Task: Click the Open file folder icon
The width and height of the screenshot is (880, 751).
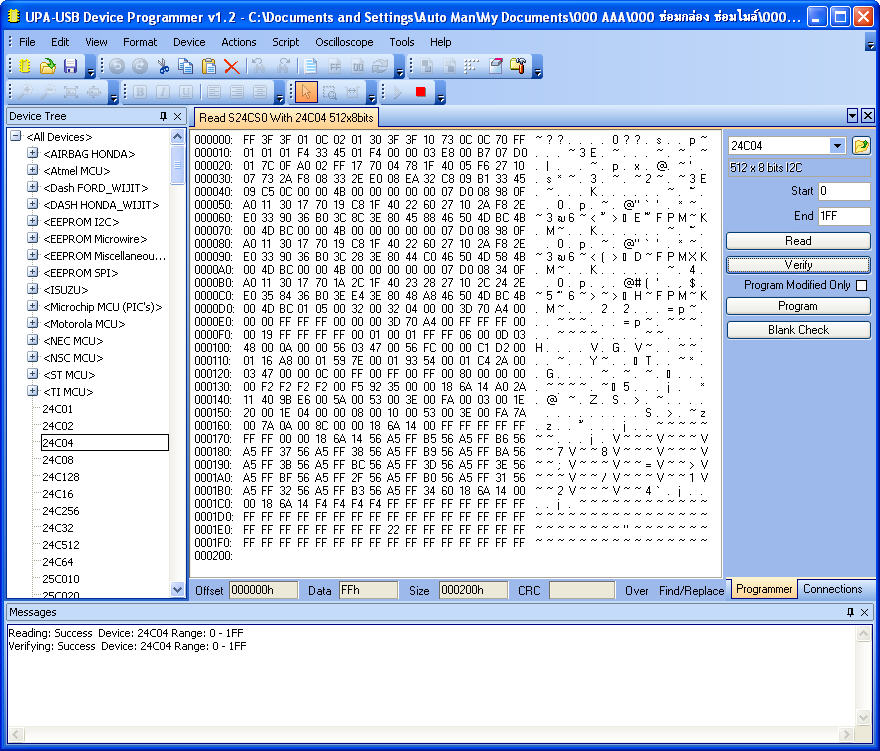Action: 48,66
